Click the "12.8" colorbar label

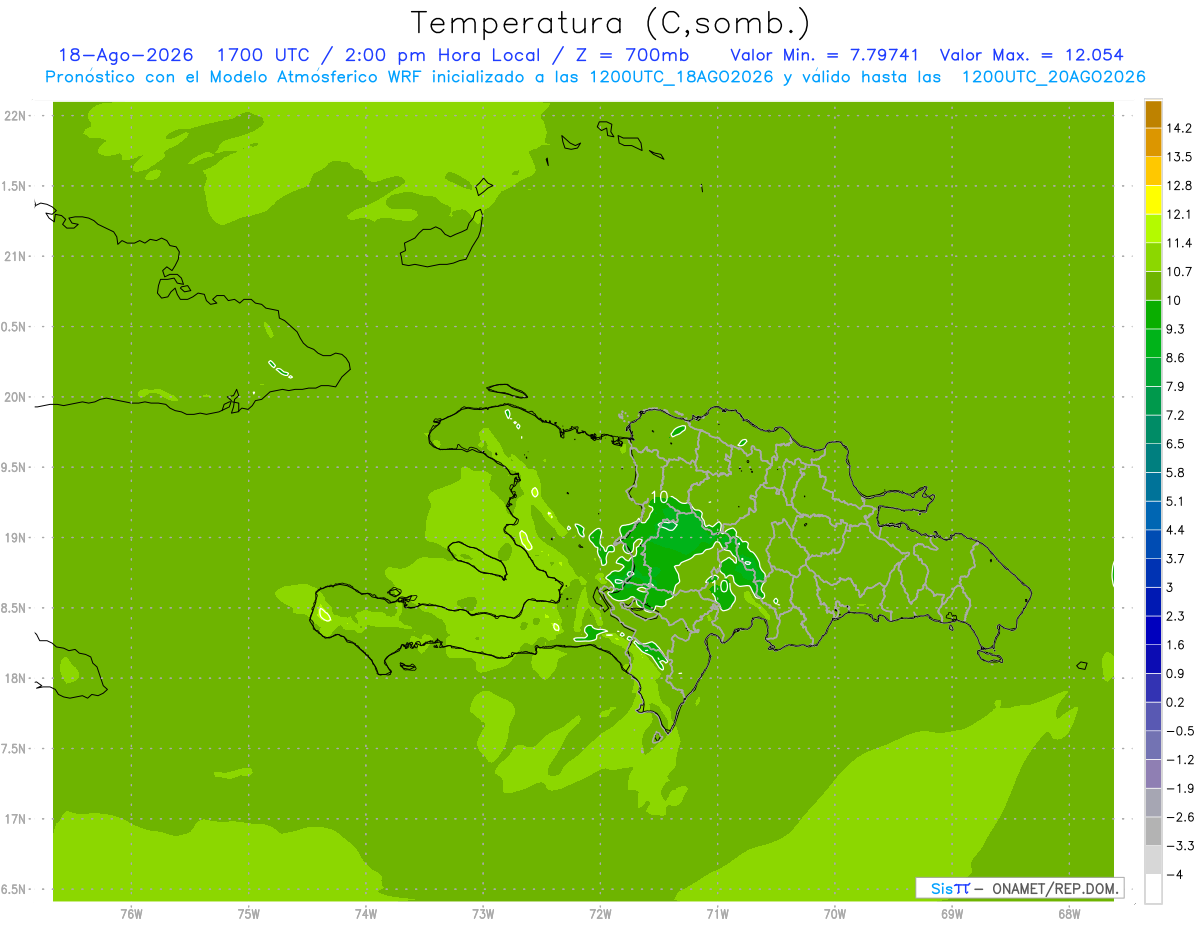(x=1179, y=186)
